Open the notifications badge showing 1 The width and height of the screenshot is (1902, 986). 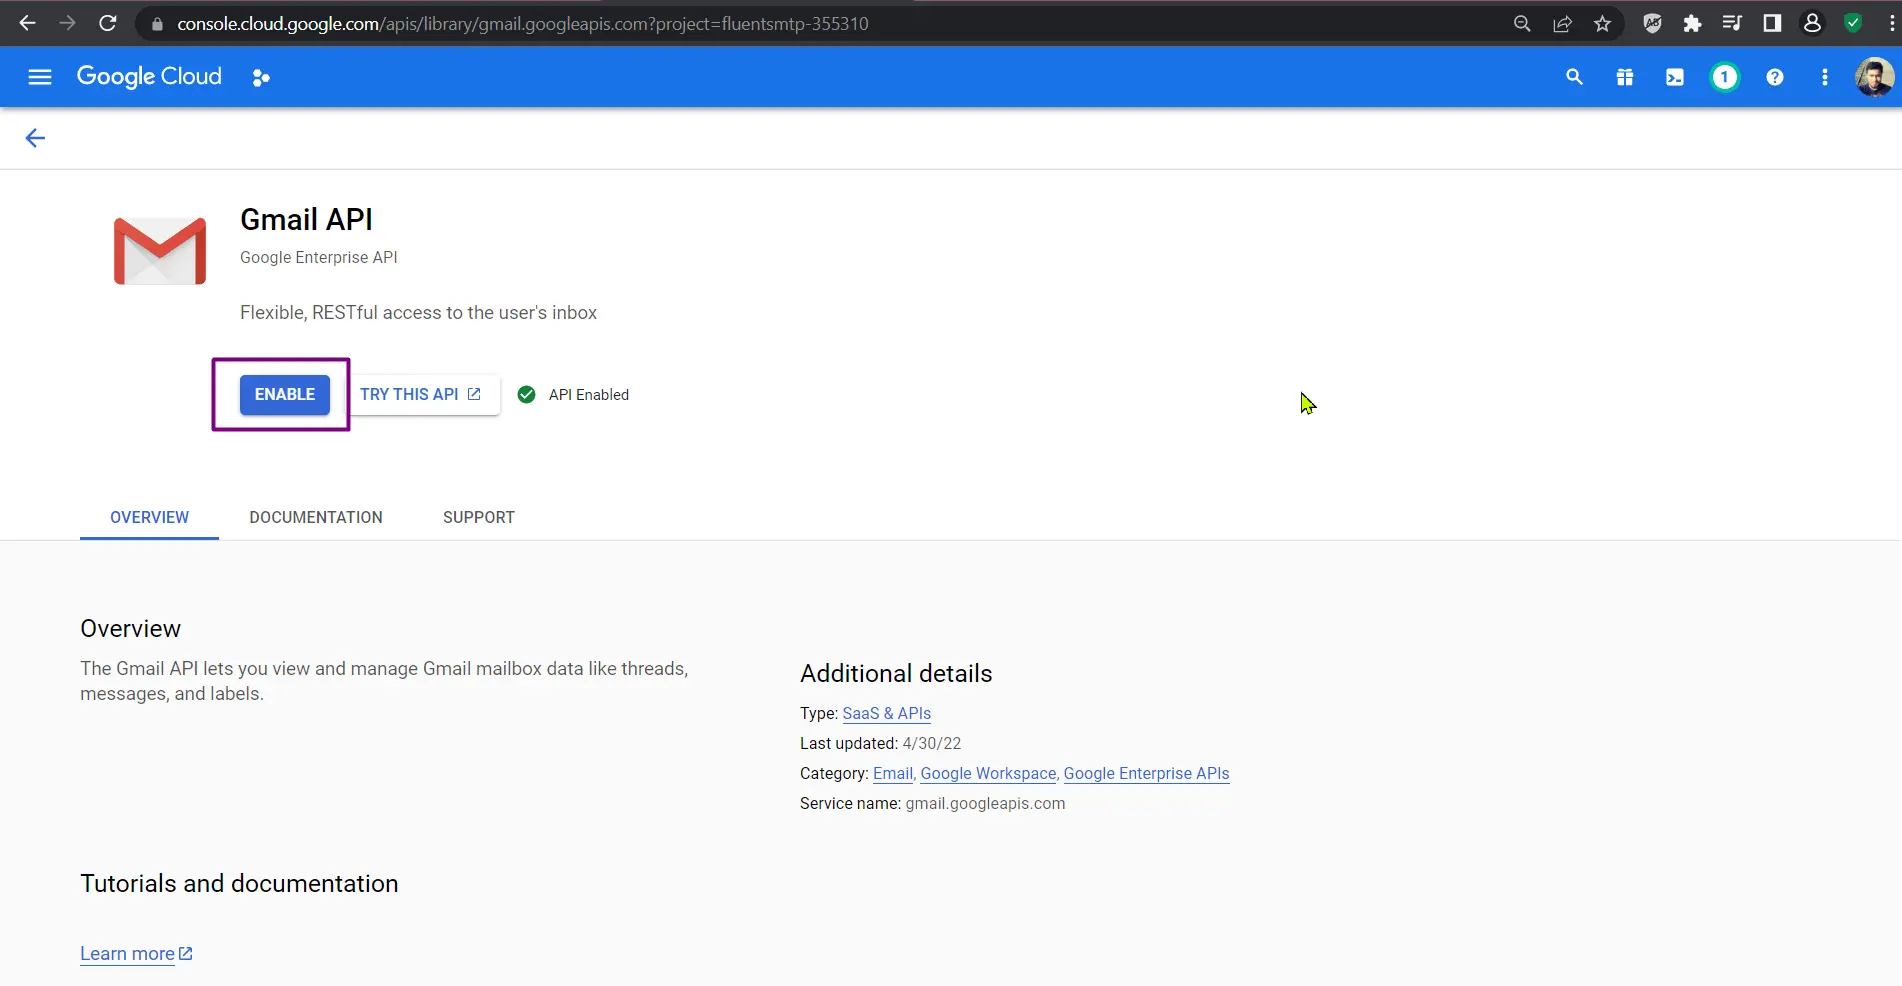[x=1724, y=77]
